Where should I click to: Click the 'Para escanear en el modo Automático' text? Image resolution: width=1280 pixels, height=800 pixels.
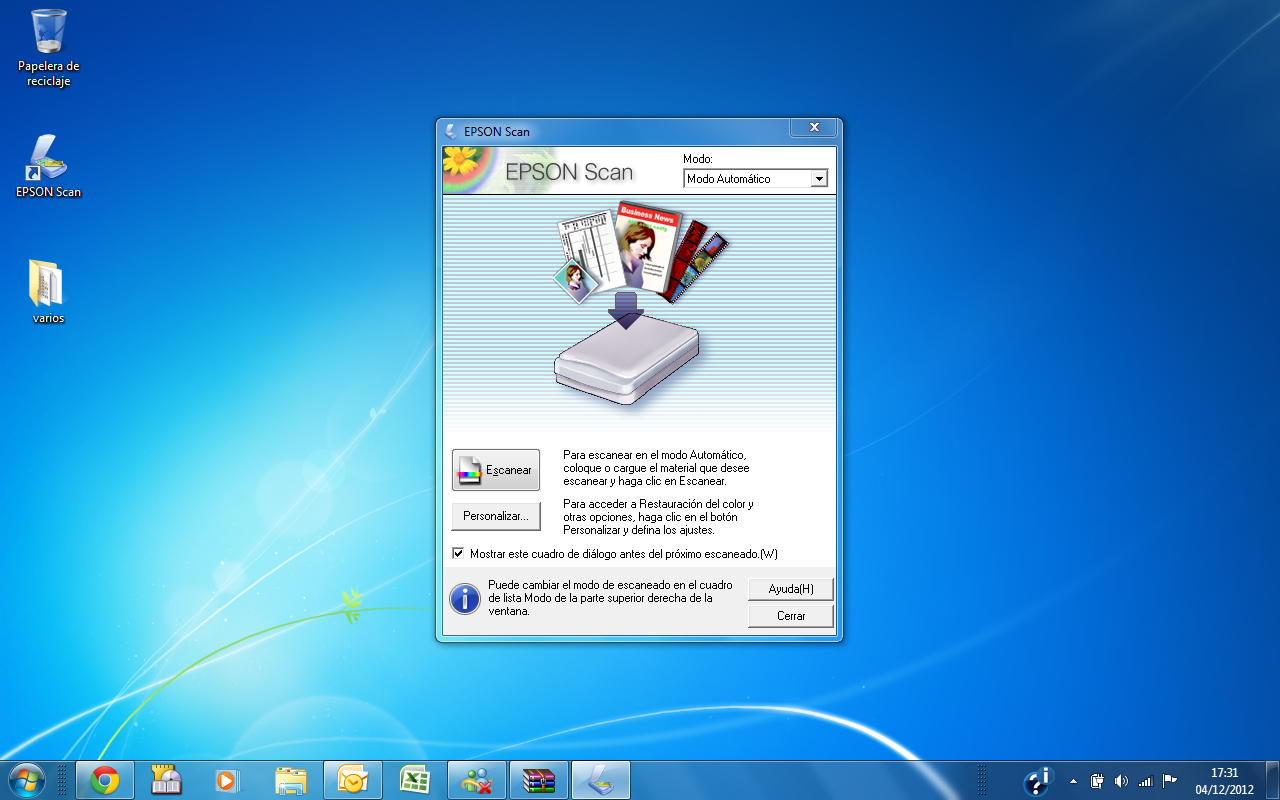tap(656, 468)
